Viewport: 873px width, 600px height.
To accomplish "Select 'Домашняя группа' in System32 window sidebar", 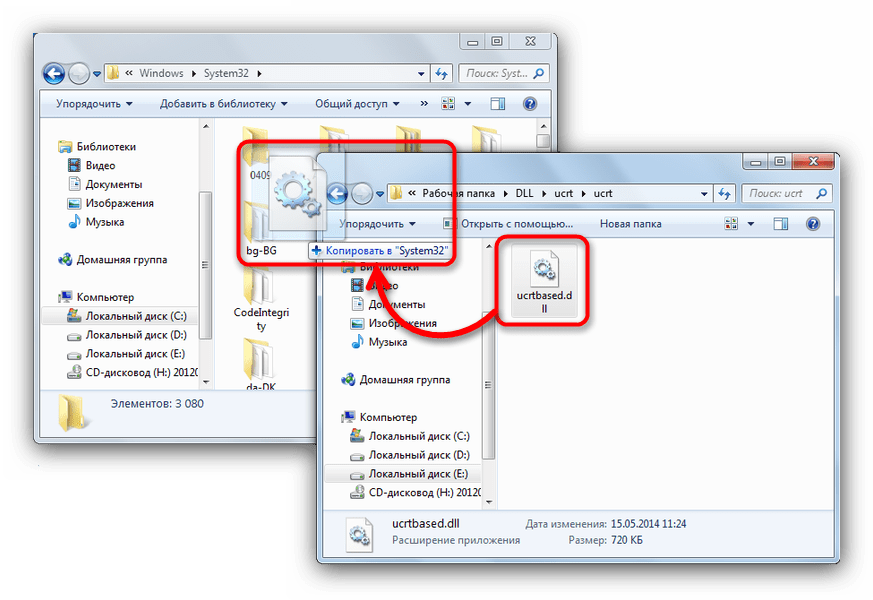I will click(113, 260).
